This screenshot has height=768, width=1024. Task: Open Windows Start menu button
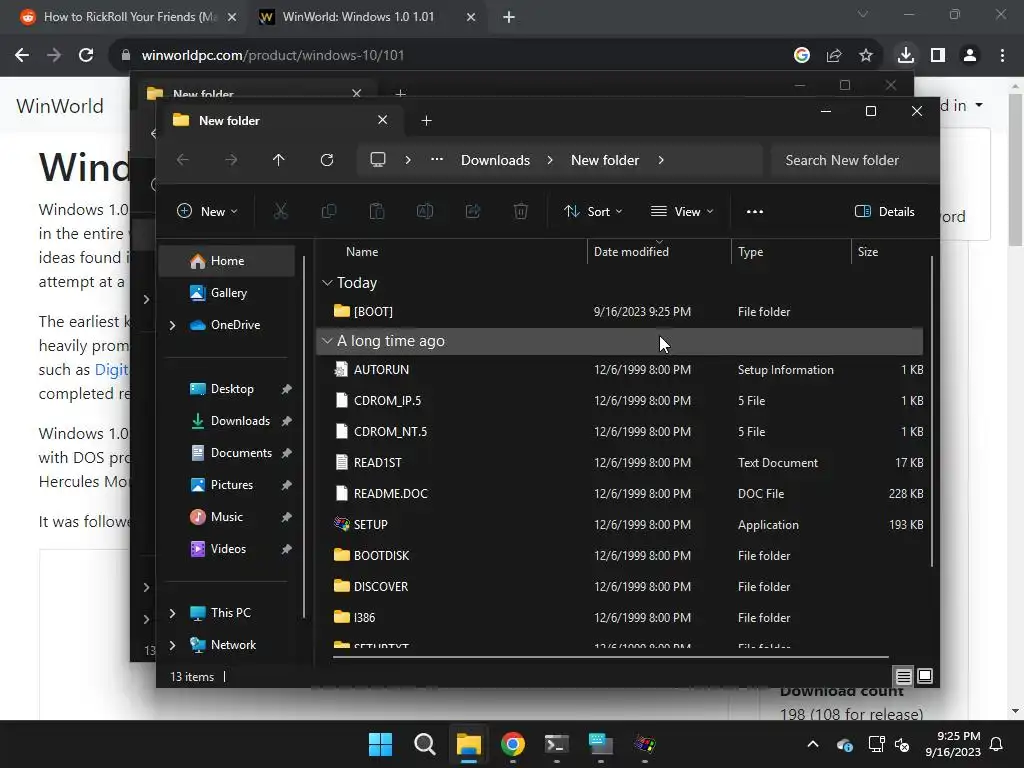[x=380, y=744]
